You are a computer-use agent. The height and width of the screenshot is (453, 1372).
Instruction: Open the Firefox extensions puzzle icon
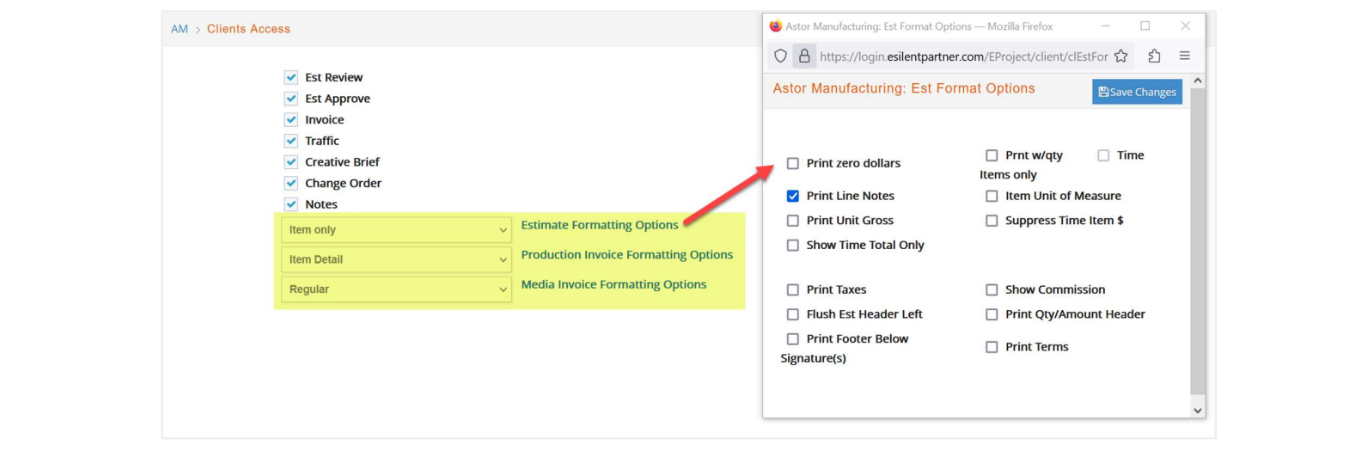(x=1154, y=56)
